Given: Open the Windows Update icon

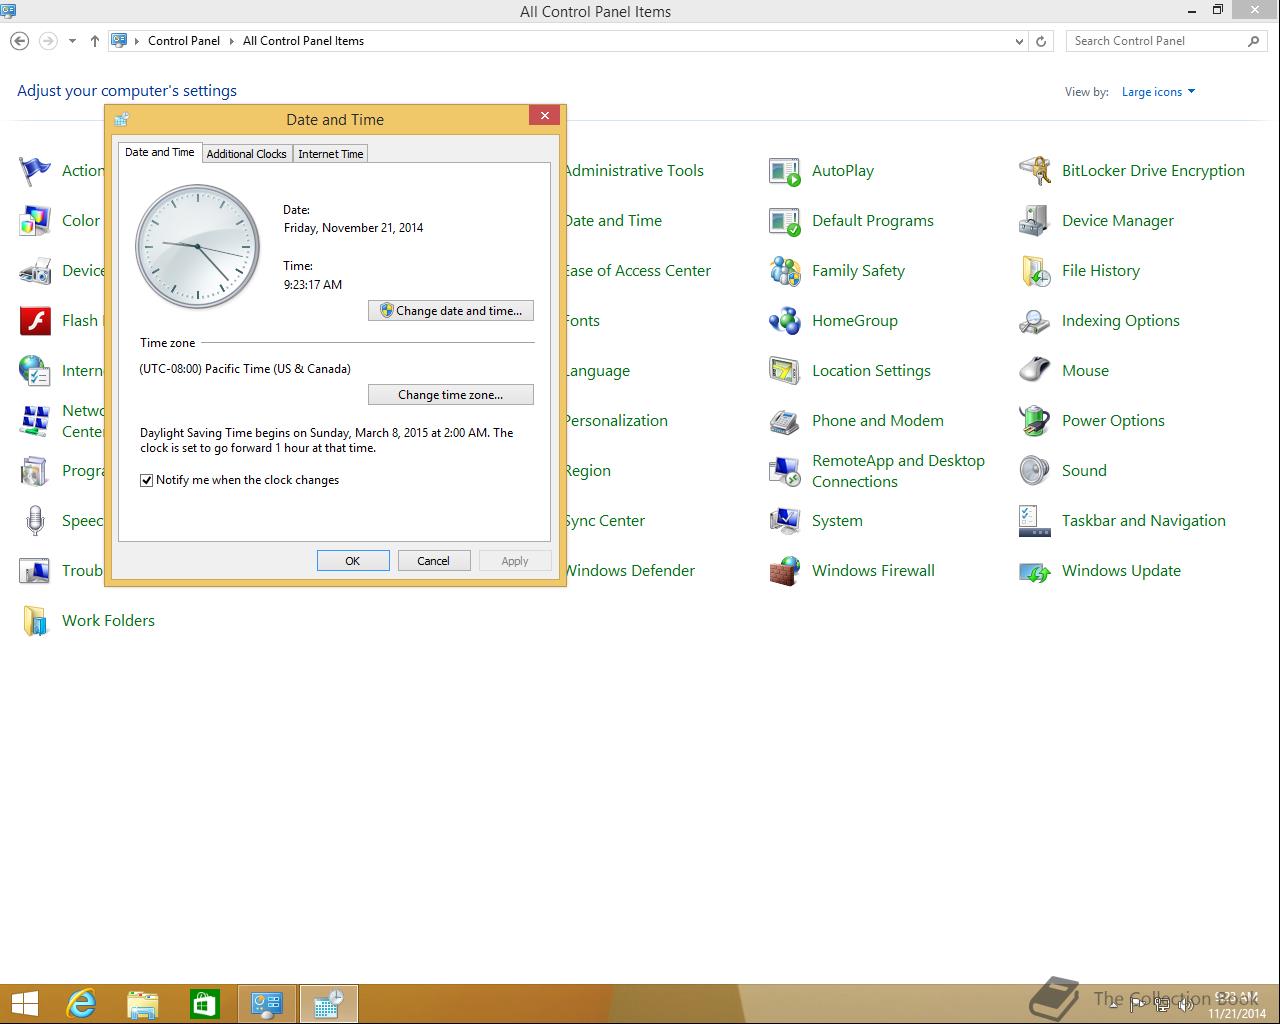Looking at the screenshot, I should (1035, 571).
